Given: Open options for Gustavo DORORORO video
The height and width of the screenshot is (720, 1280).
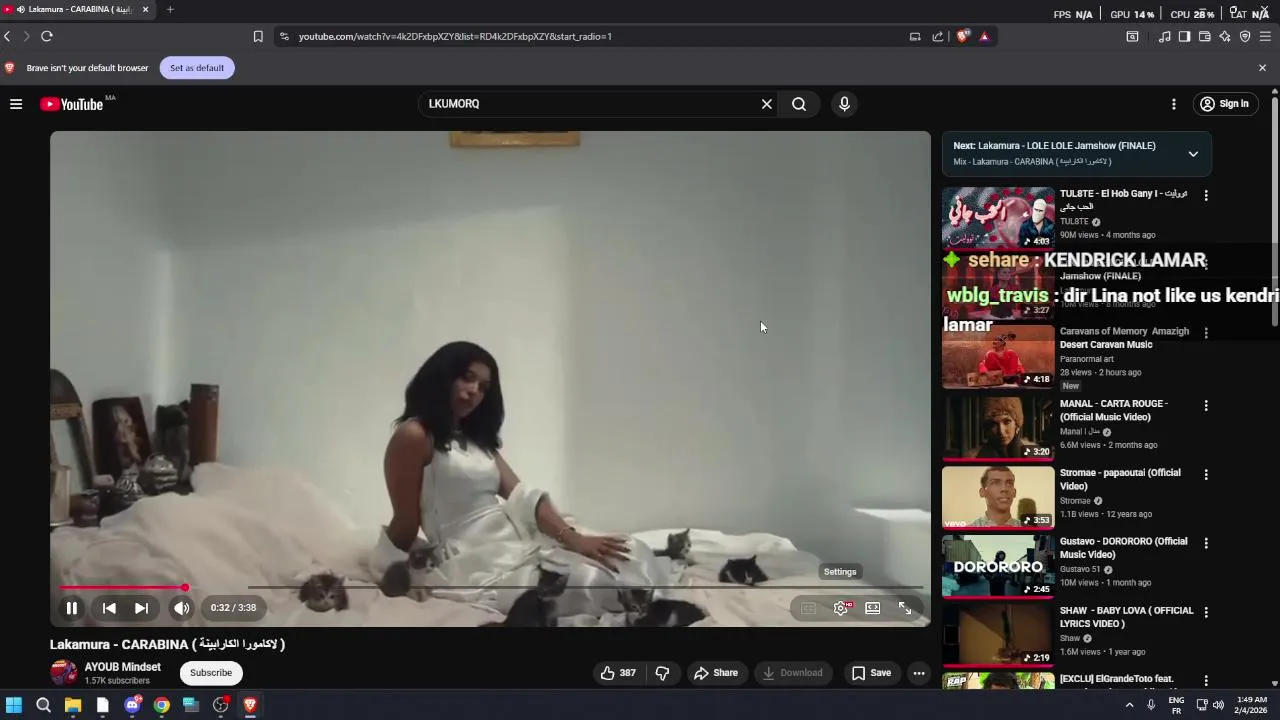Looking at the screenshot, I should pos(1206,543).
